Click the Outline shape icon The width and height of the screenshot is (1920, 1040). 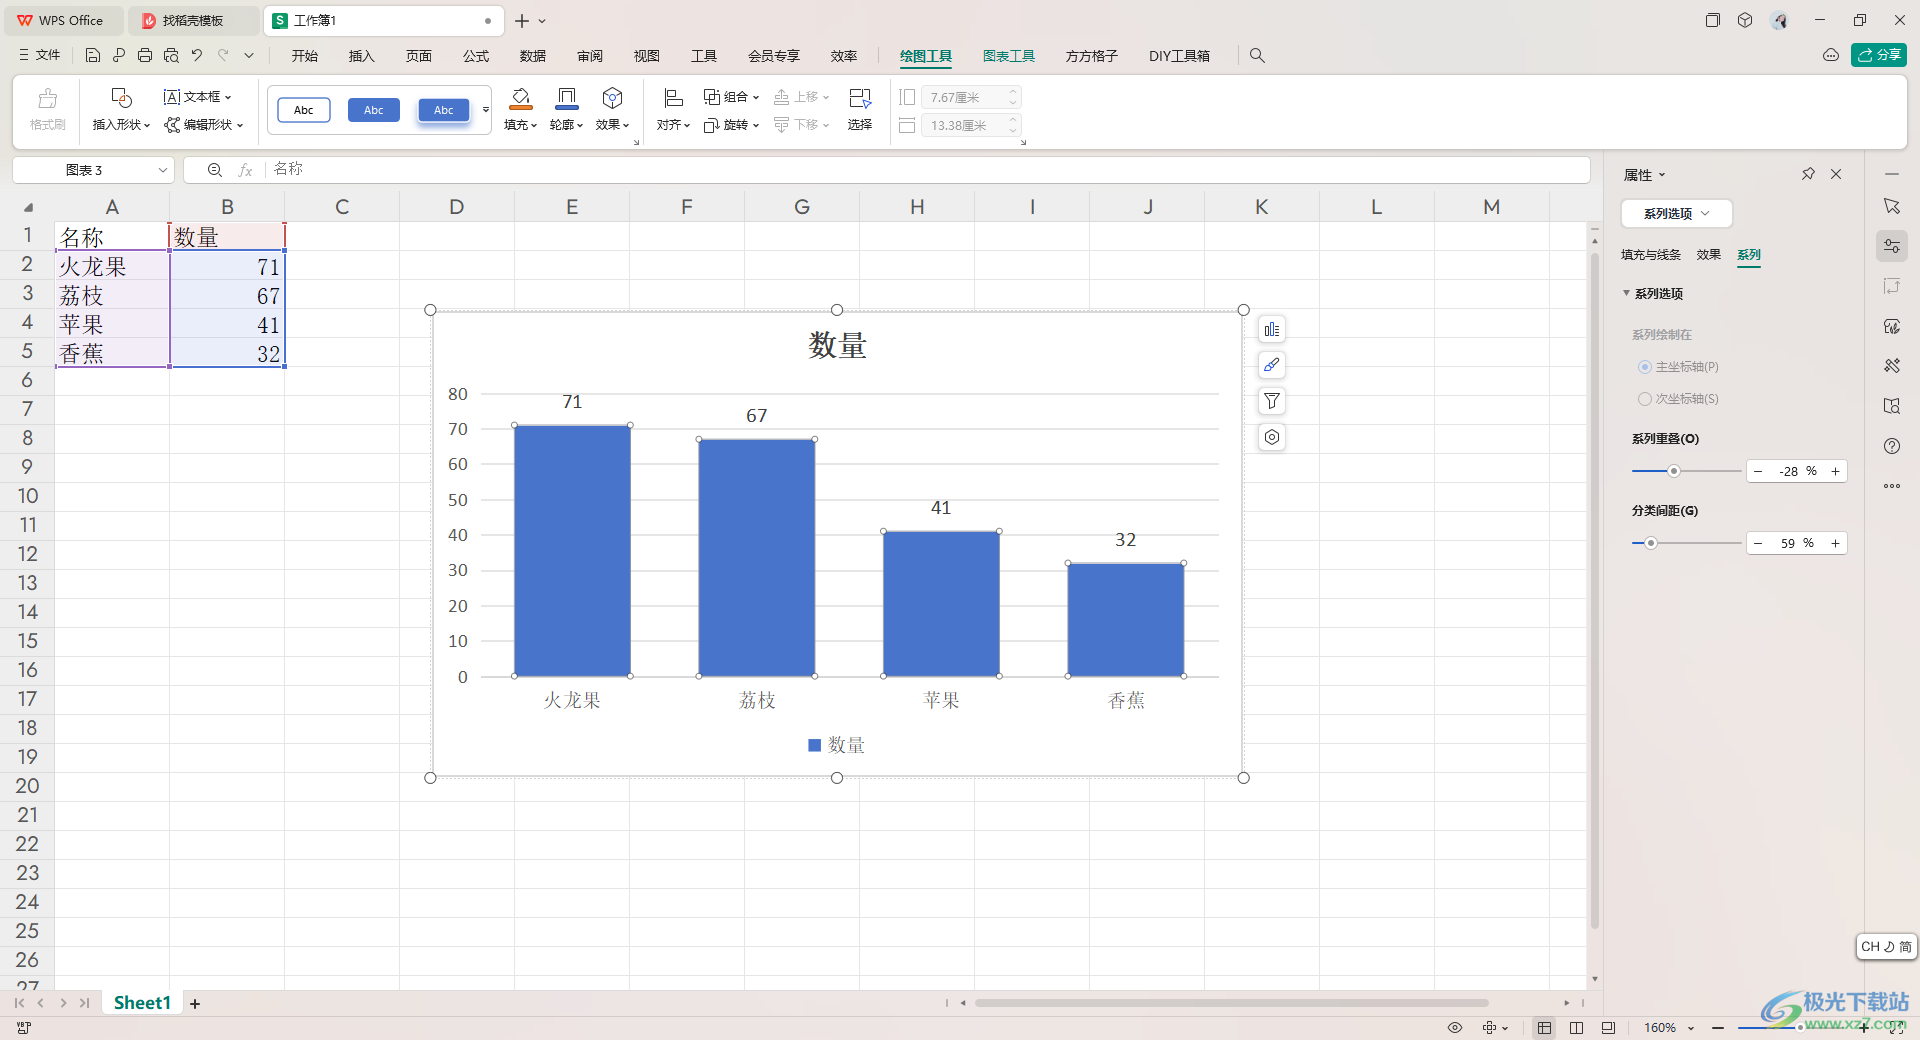[x=567, y=98]
